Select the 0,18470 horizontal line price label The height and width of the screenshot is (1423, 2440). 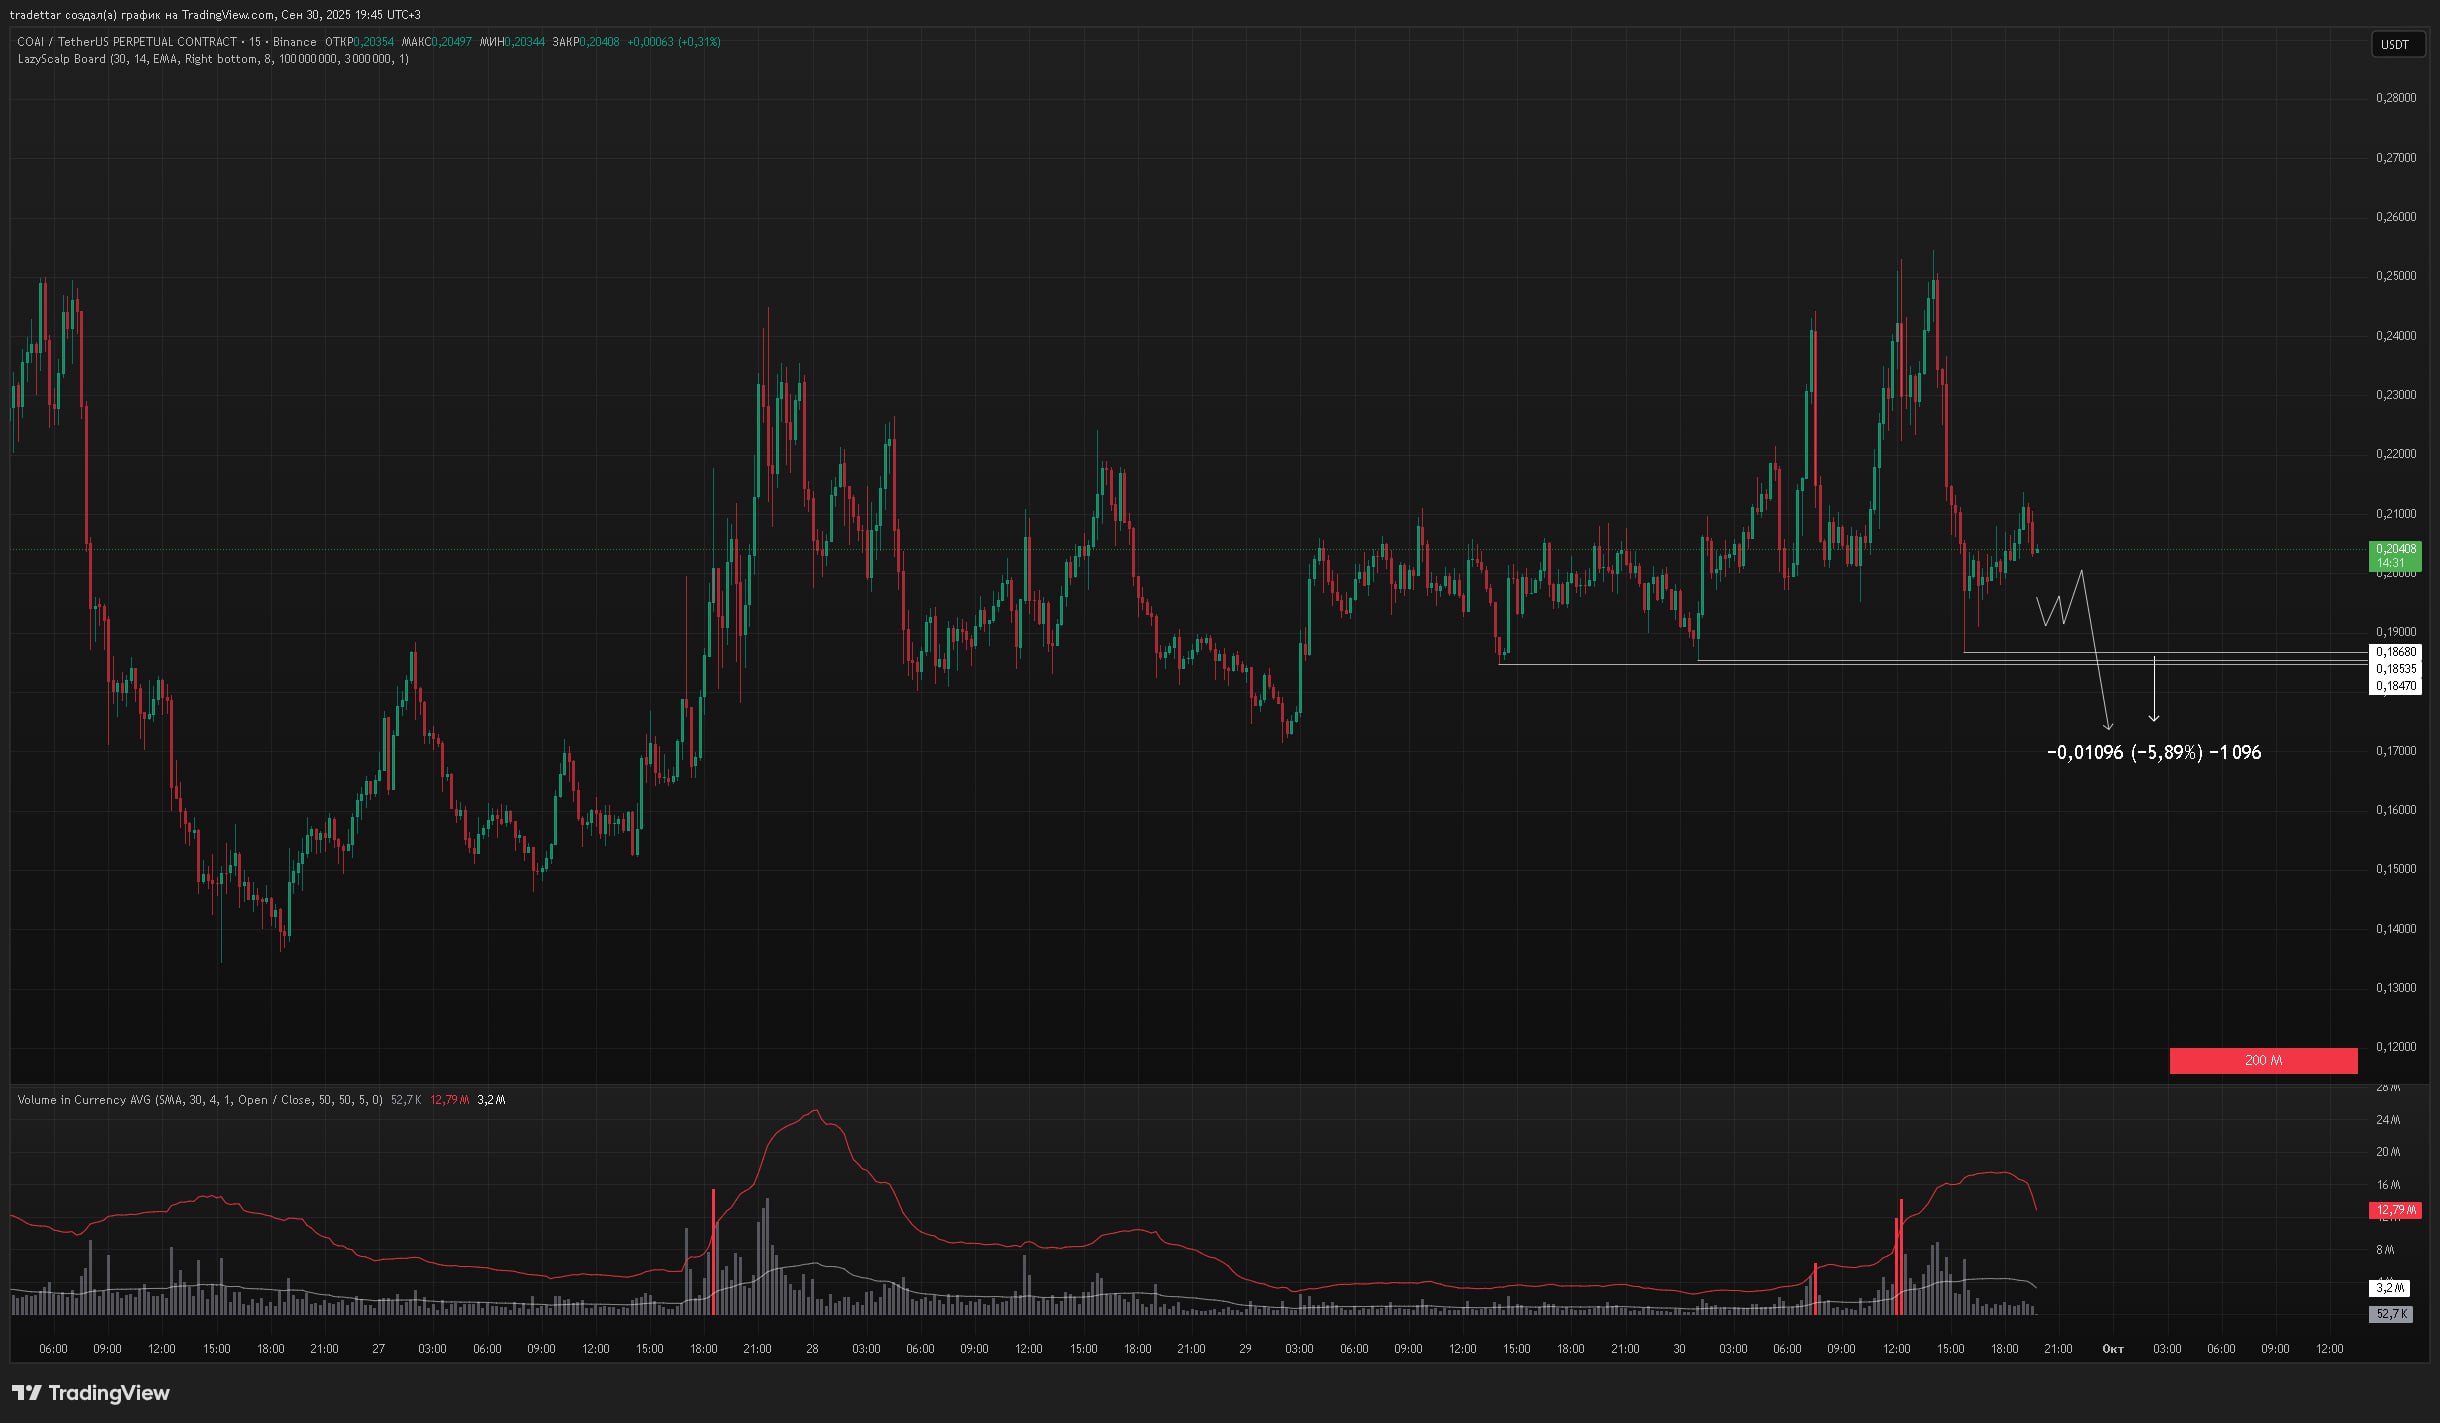tap(2395, 686)
